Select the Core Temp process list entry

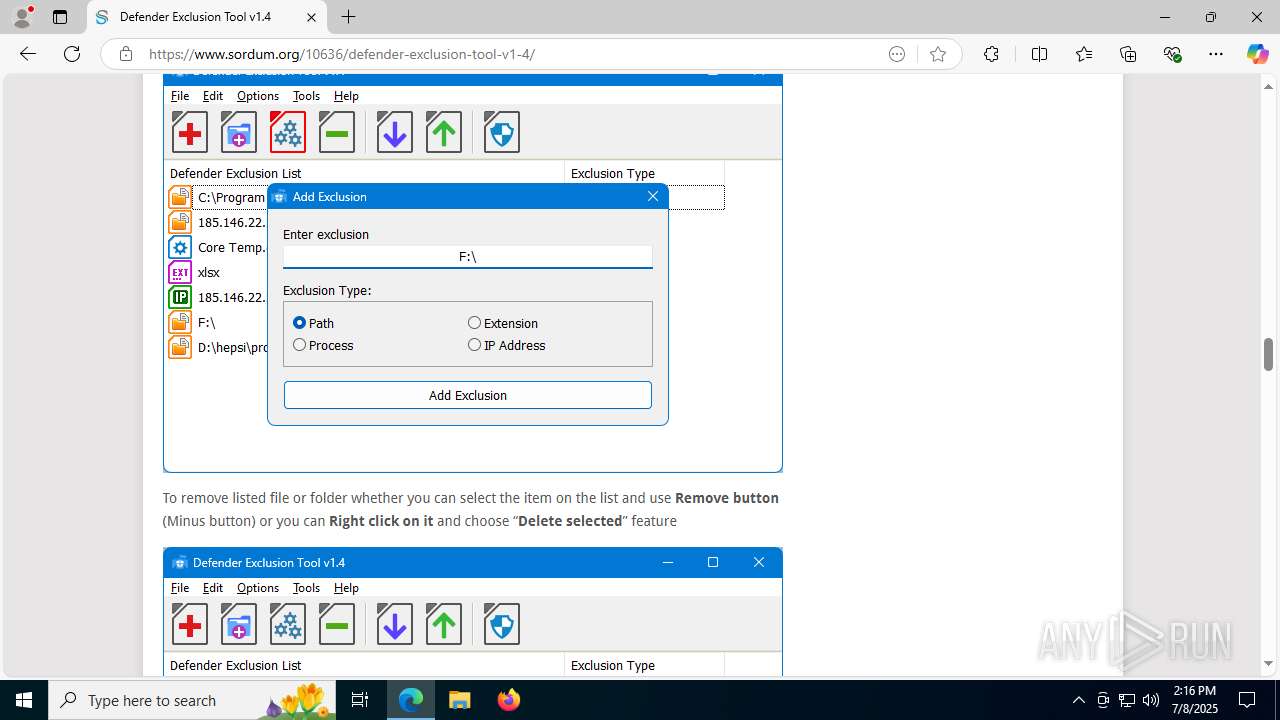point(232,247)
